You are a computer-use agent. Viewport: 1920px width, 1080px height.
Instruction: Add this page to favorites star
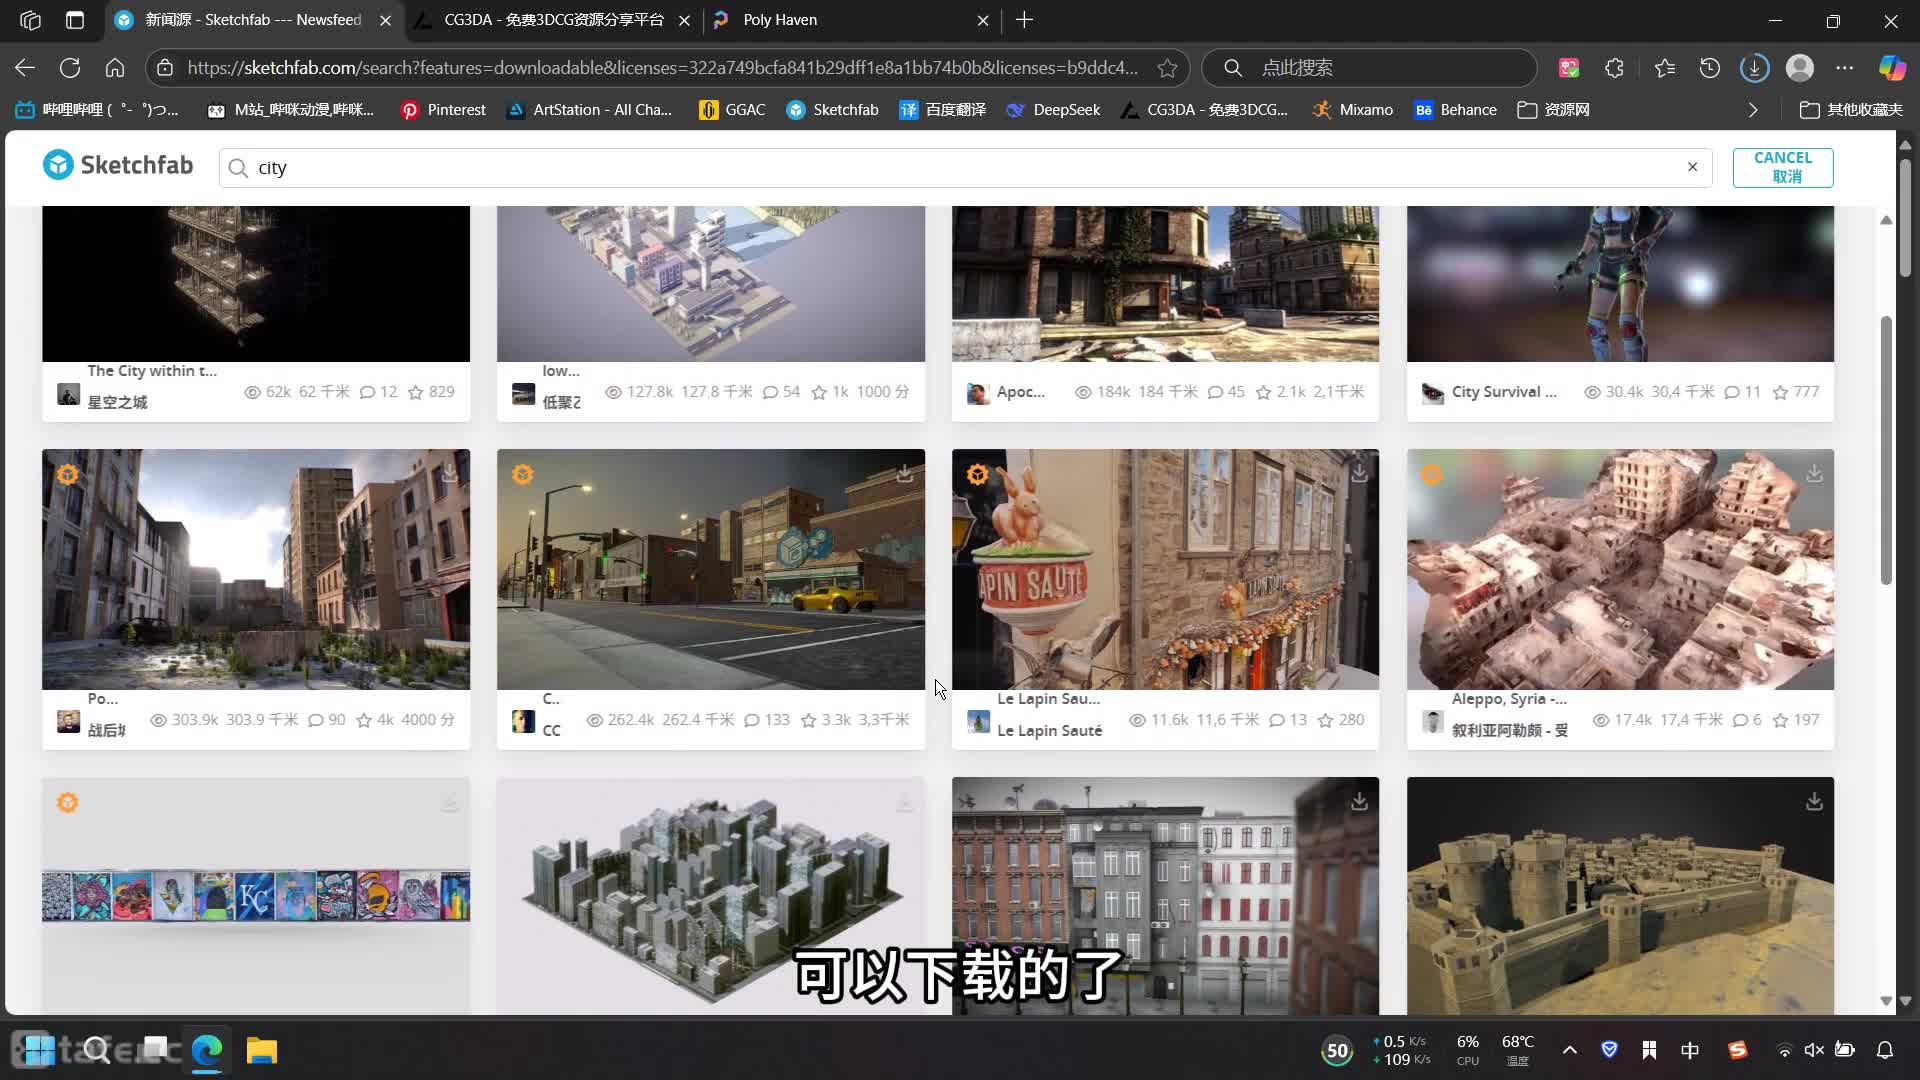pos(1167,68)
